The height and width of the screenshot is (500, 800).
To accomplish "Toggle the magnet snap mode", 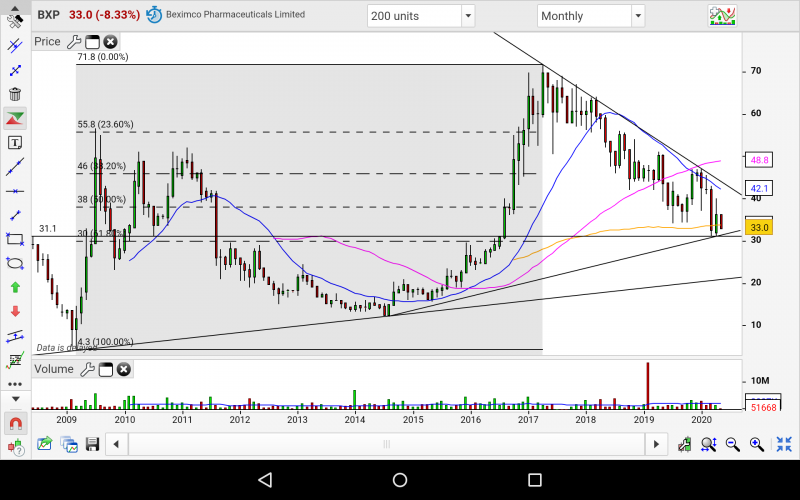I will (15, 424).
